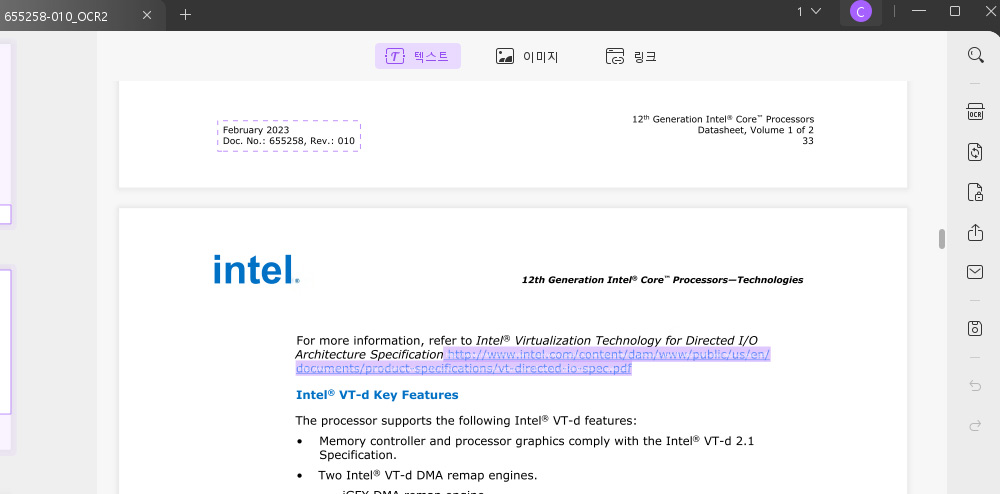
Task: Switch to 링크 link editing mode
Action: [x=631, y=56]
